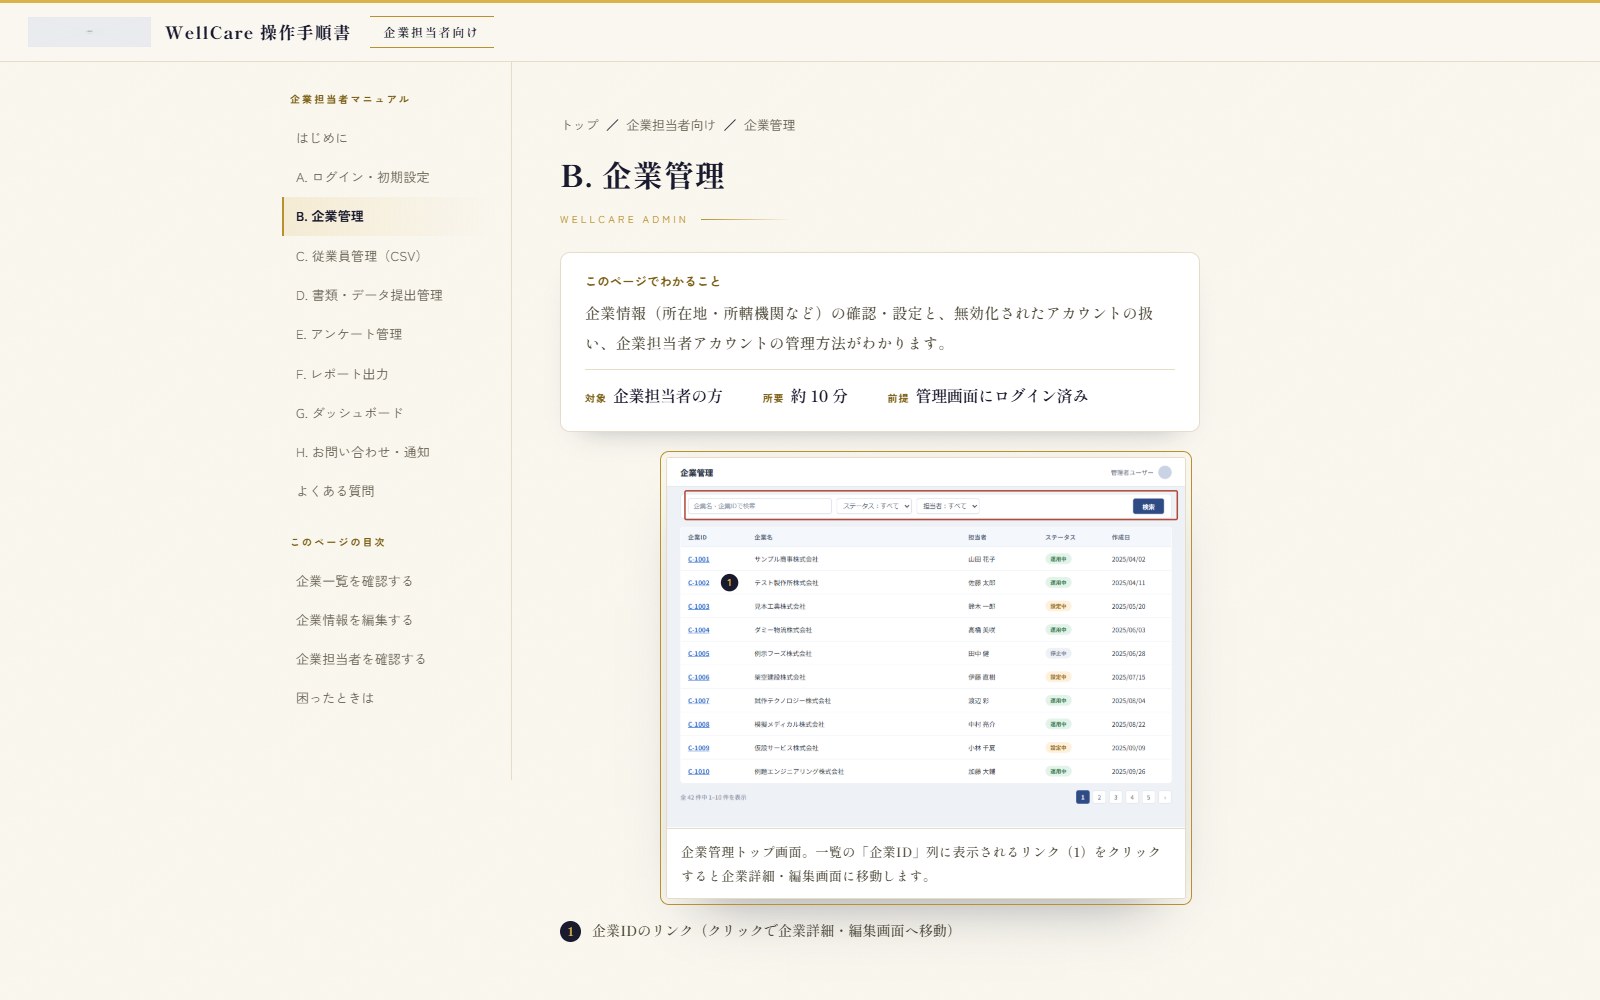Click status badge in C-1003 row
Screen dimensions: 1600x1000
click(x=1058, y=607)
